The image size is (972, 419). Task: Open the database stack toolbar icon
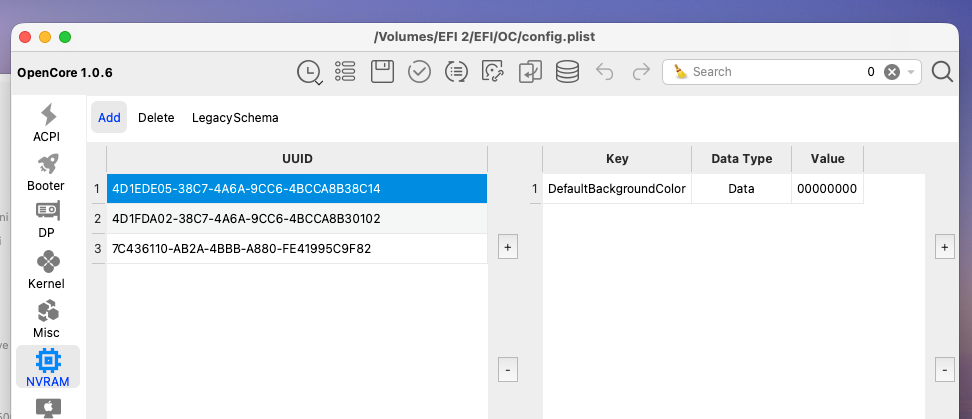tap(567, 72)
